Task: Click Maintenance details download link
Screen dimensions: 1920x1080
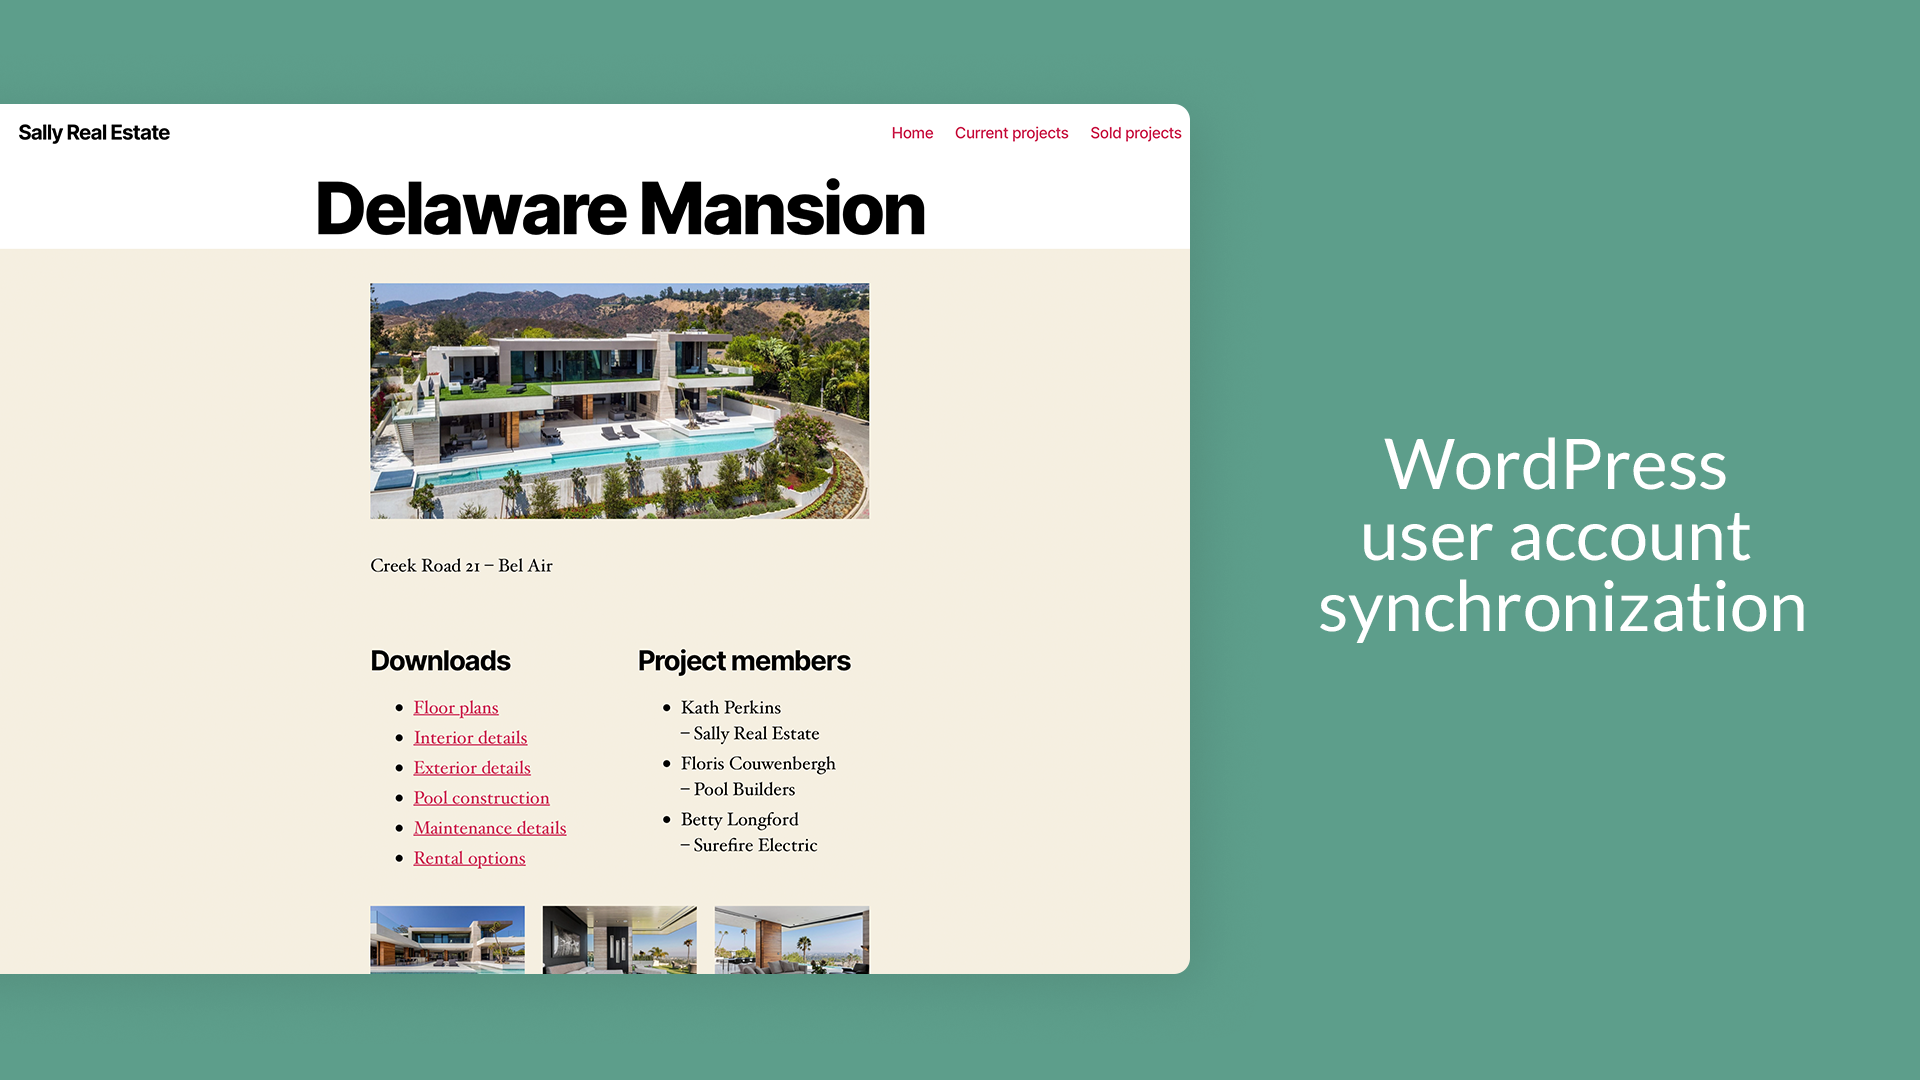Action: pyautogui.click(x=491, y=827)
